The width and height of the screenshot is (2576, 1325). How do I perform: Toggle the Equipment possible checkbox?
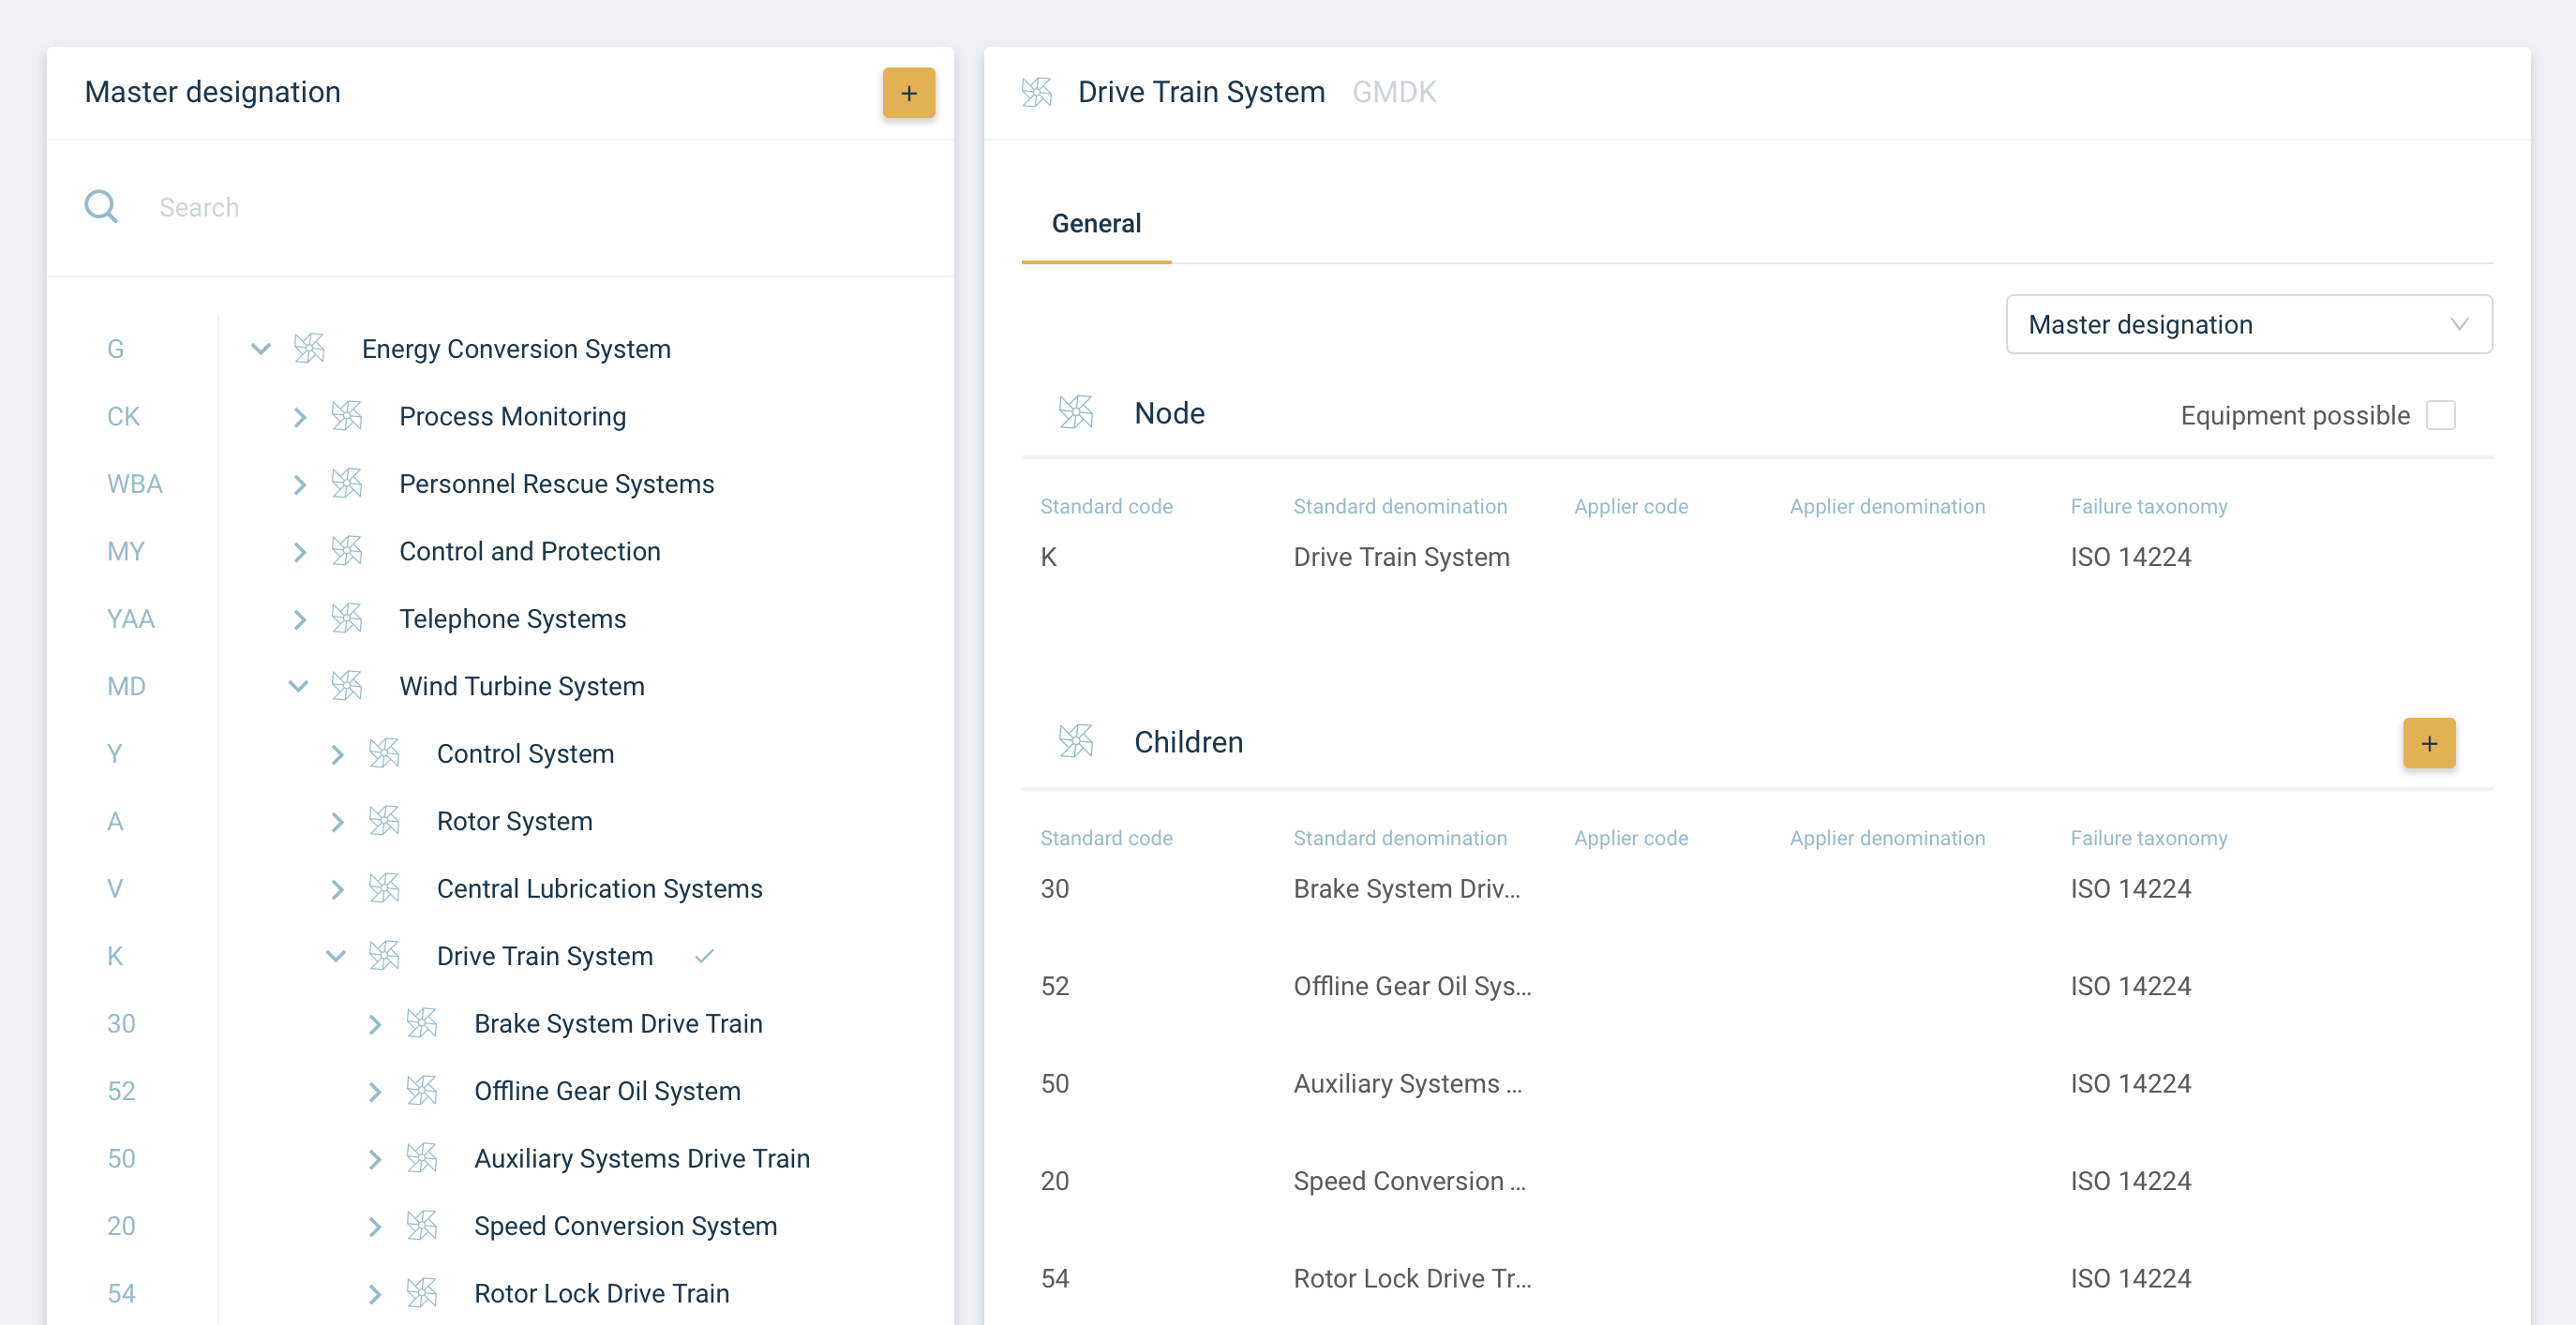tap(2441, 415)
